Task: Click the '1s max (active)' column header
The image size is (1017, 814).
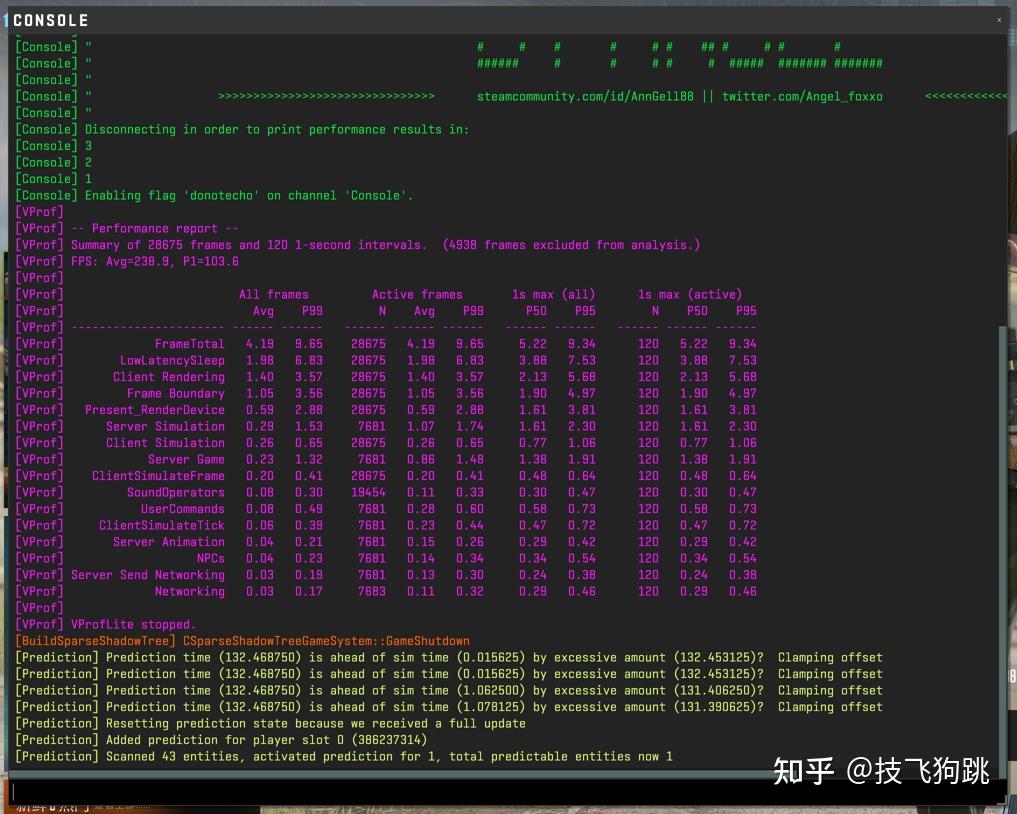Action: 689,294
